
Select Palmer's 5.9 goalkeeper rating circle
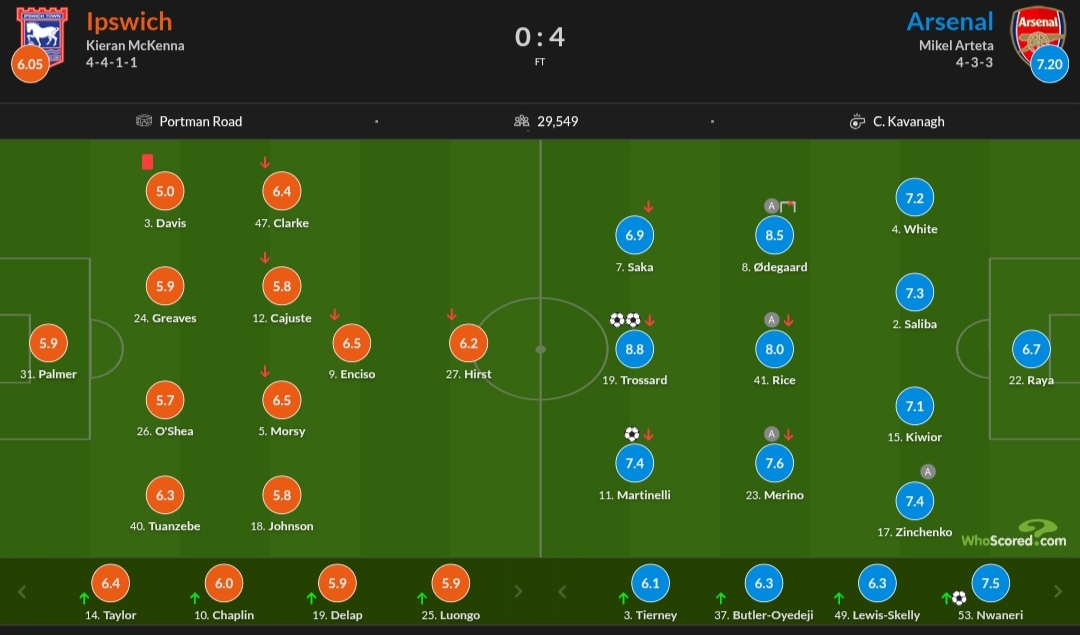[48, 343]
